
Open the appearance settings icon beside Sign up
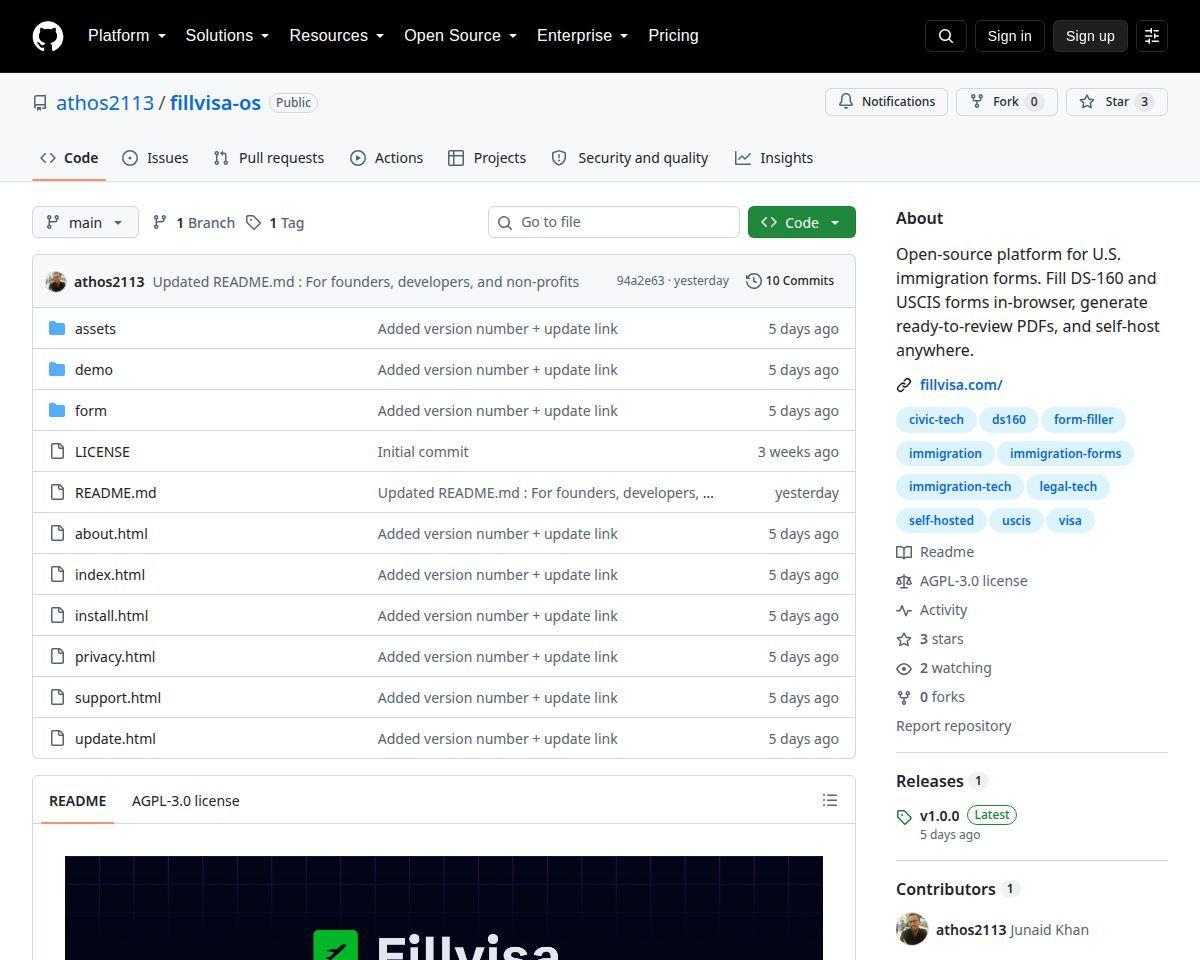point(1152,36)
